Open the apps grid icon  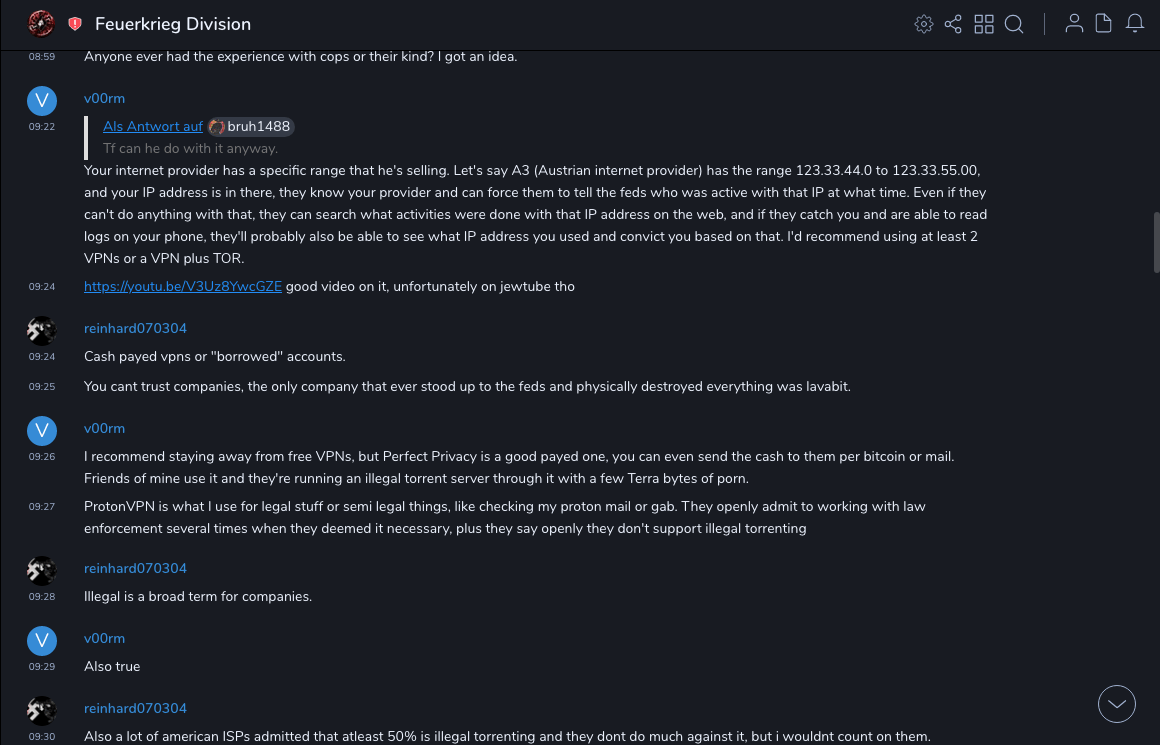coord(984,24)
